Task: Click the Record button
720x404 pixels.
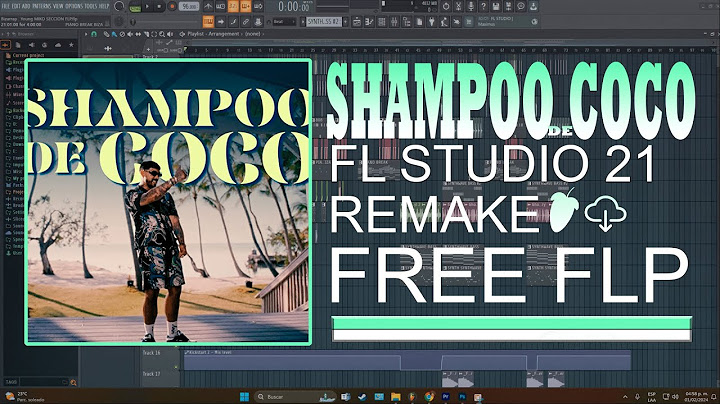Action: pyautogui.click(x=172, y=6)
